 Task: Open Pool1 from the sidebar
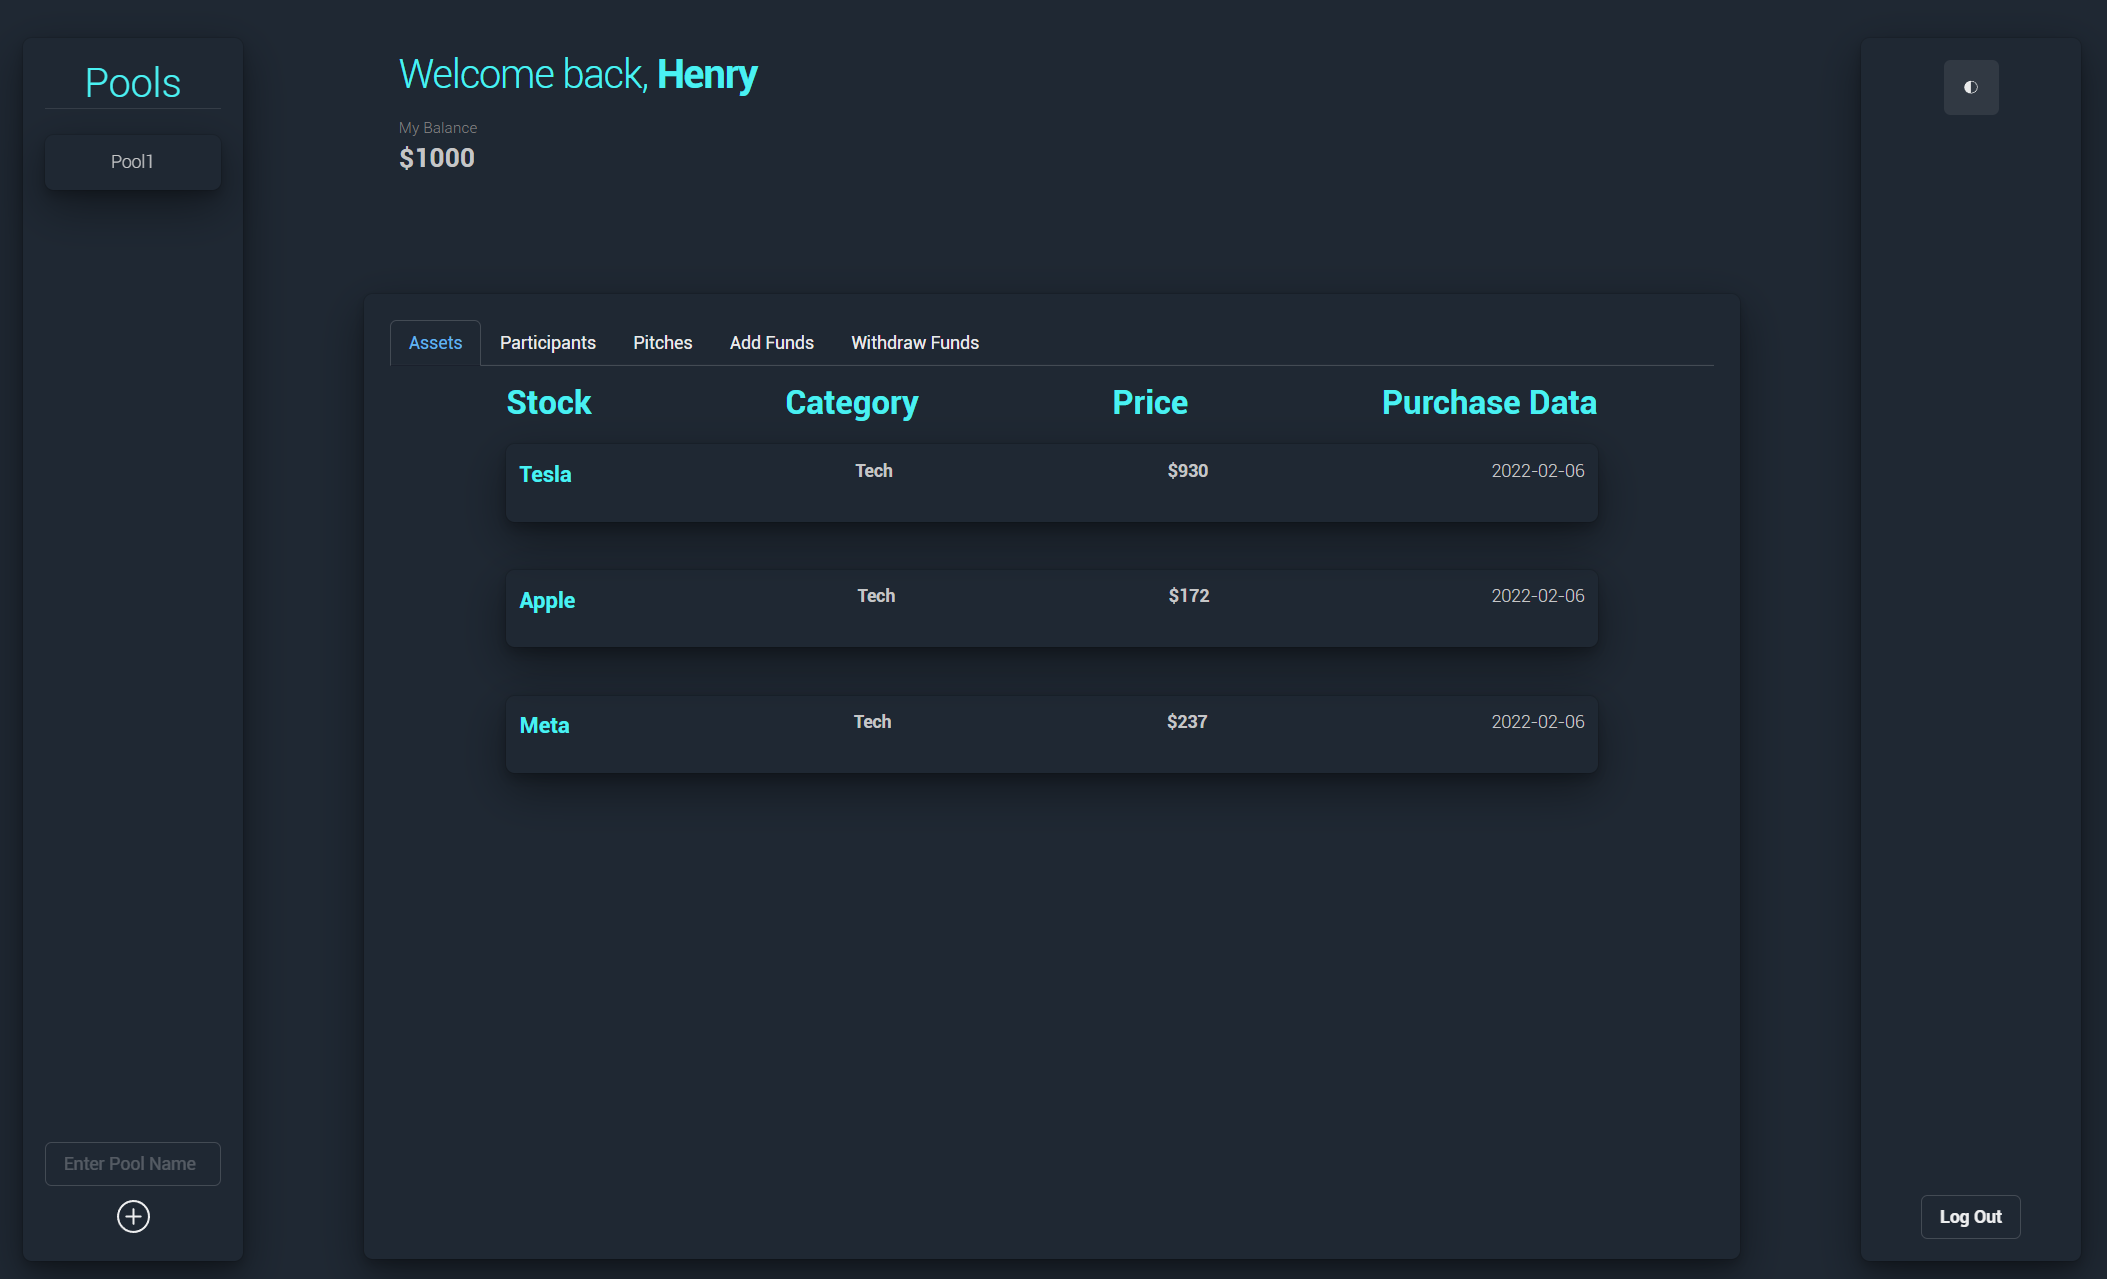[x=132, y=161]
